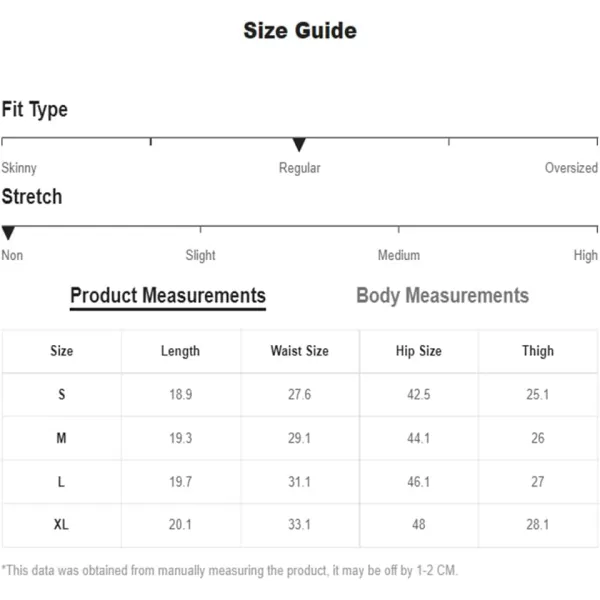Click the Length column header
Image resolution: width=600 pixels, height=600 pixels.
180,351
